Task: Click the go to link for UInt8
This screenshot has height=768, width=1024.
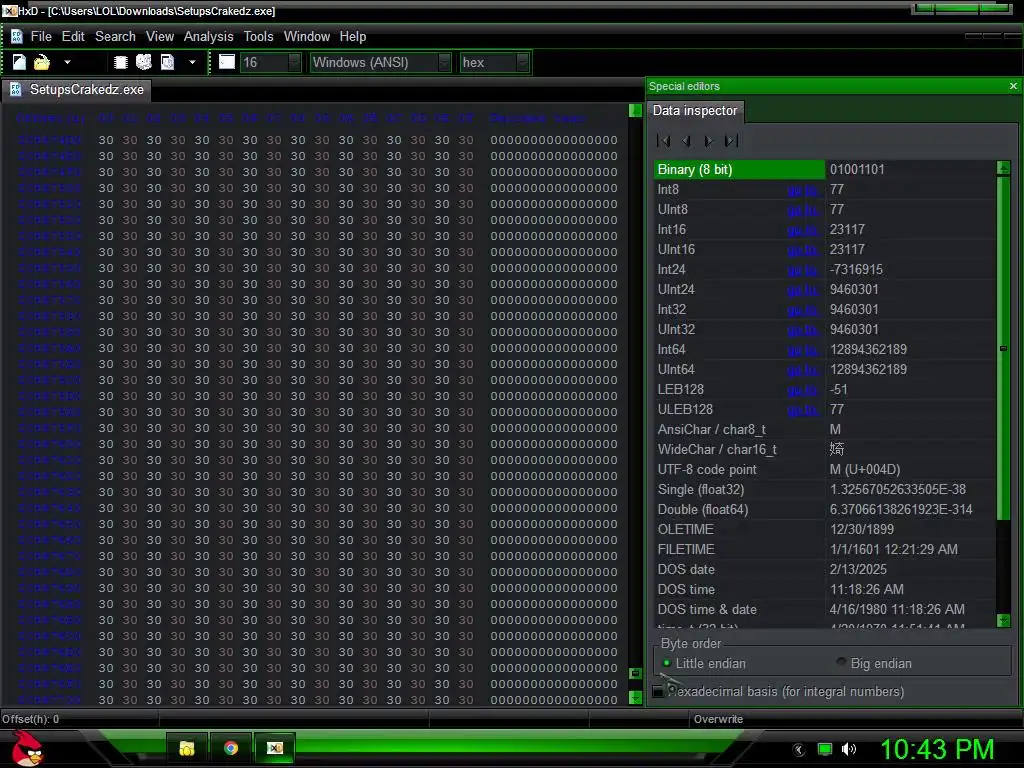Action: pyautogui.click(x=803, y=210)
